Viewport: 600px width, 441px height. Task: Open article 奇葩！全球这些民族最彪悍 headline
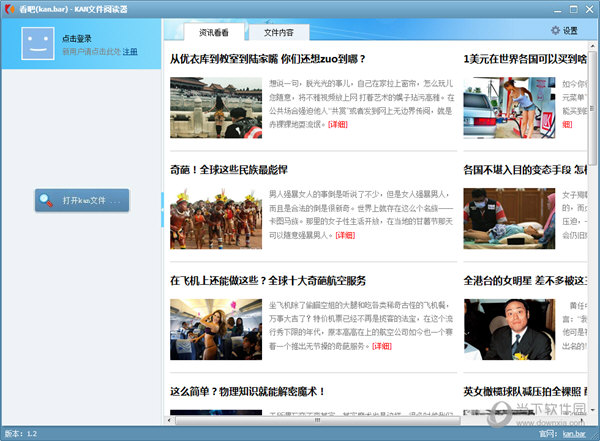point(229,170)
